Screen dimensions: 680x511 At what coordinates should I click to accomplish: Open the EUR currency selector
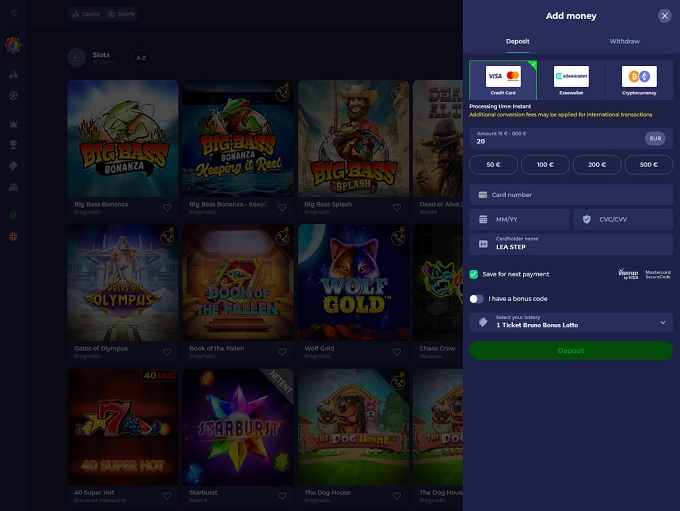(x=655, y=139)
